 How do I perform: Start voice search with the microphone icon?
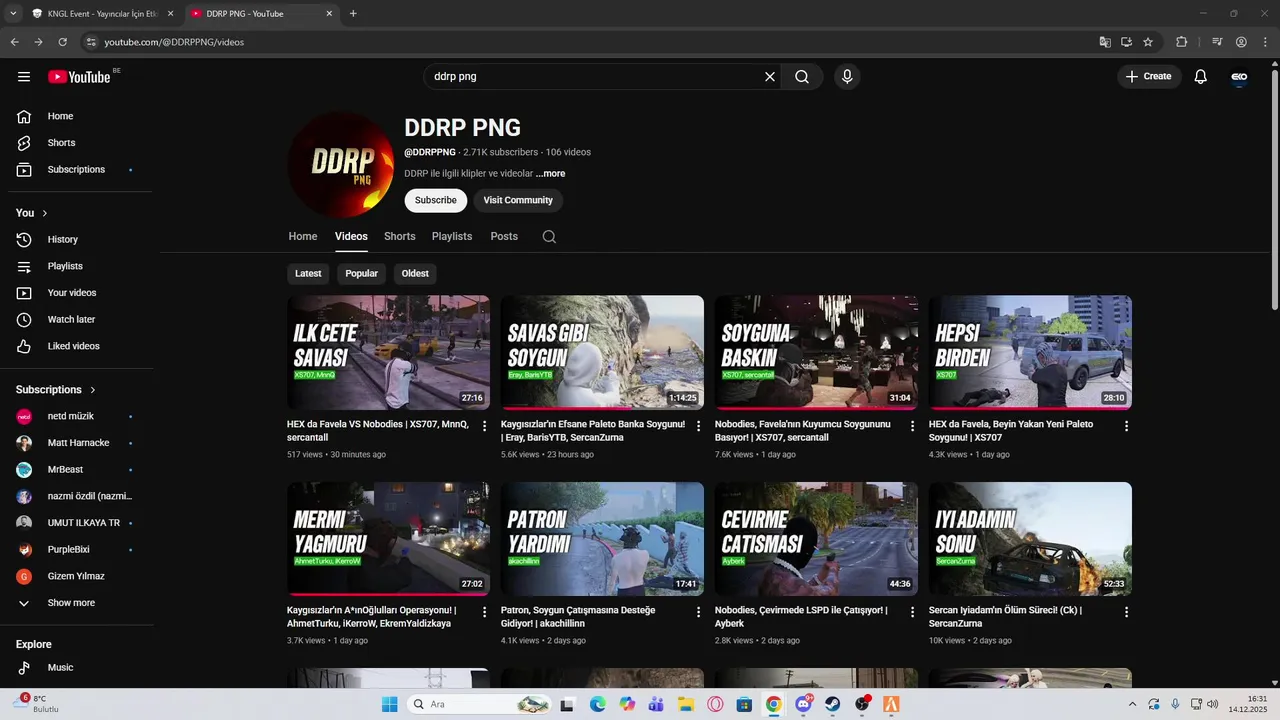(x=847, y=77)
